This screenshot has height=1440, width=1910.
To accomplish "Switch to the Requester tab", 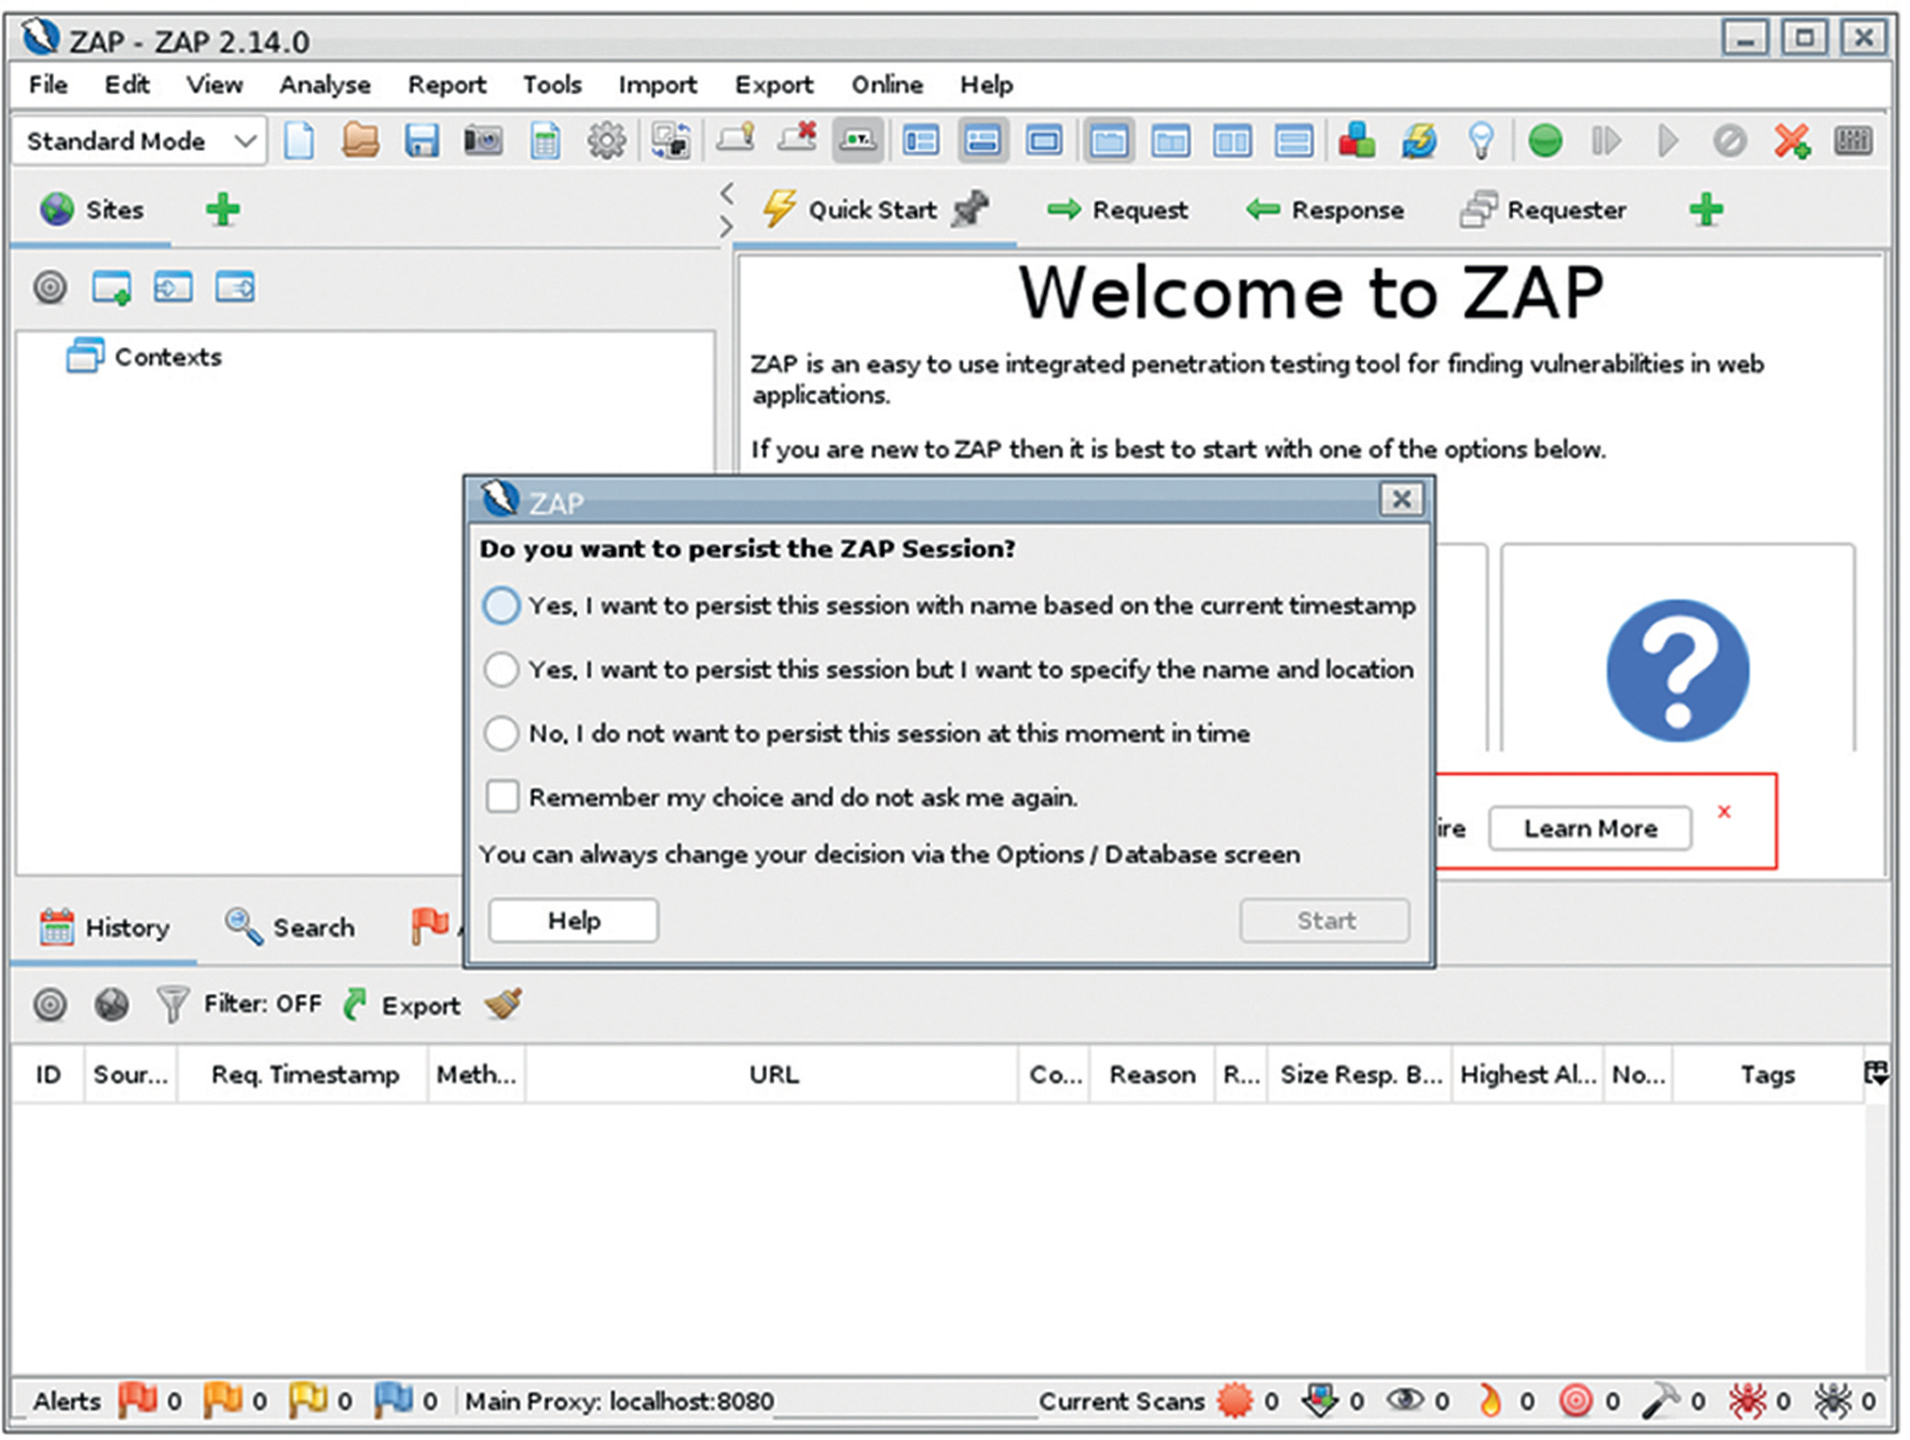I will [1543, 210].
